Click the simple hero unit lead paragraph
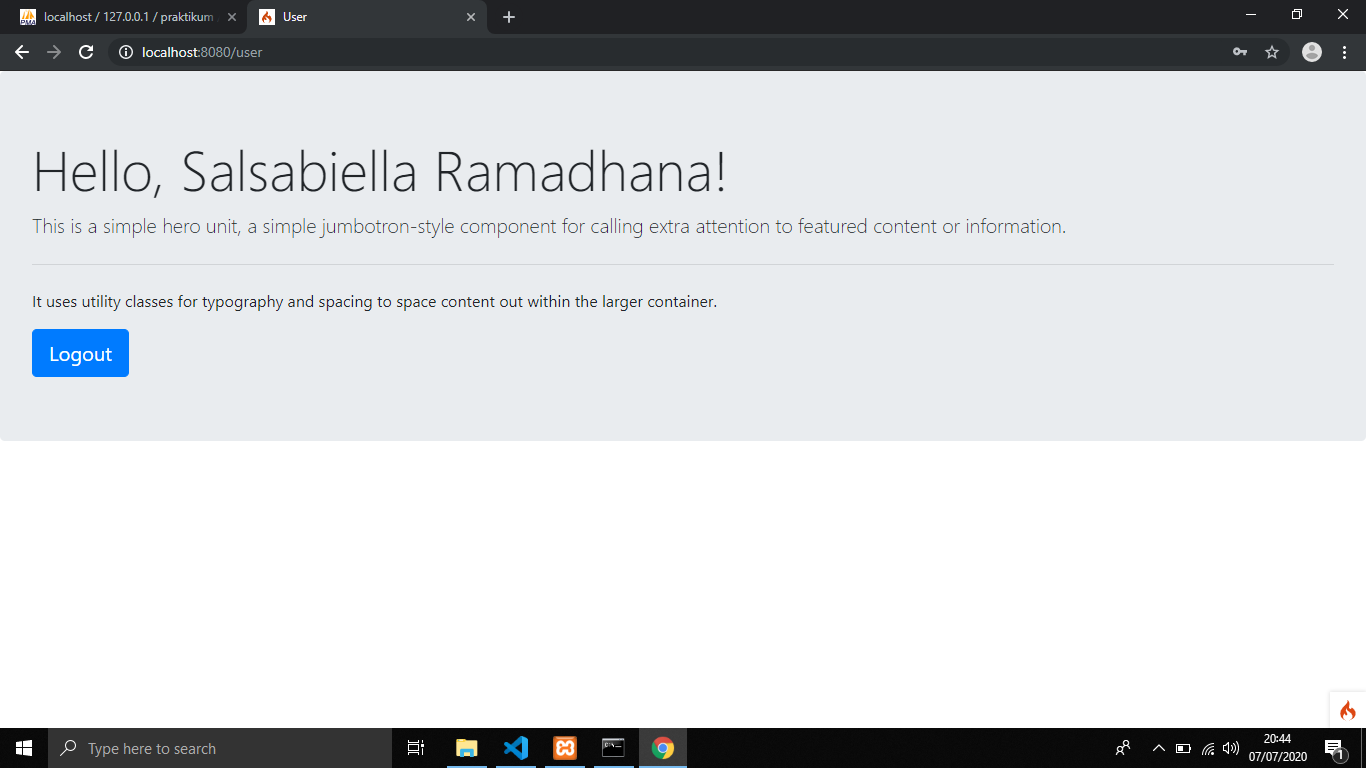 (x=549, y=226)
